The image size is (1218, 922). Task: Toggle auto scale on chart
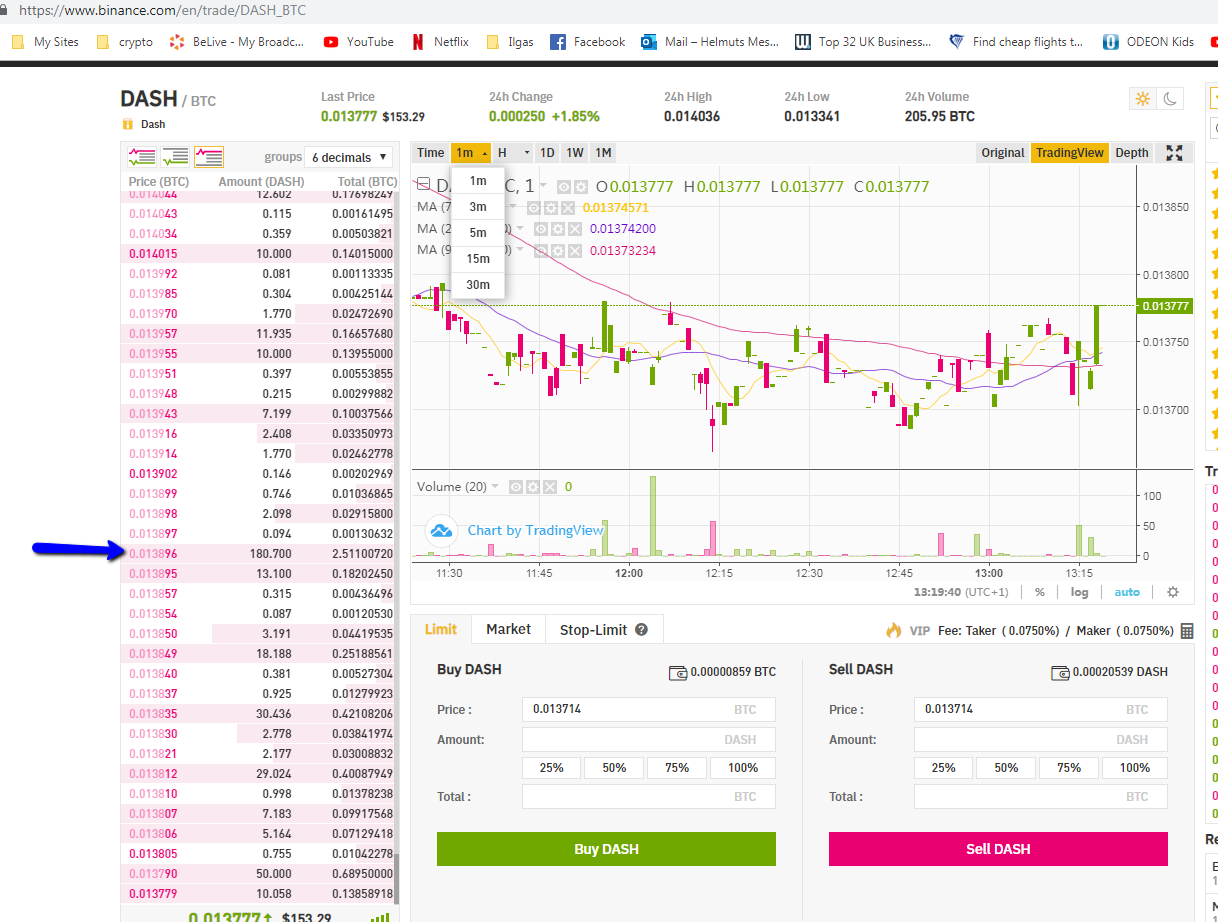[1127, 592]
